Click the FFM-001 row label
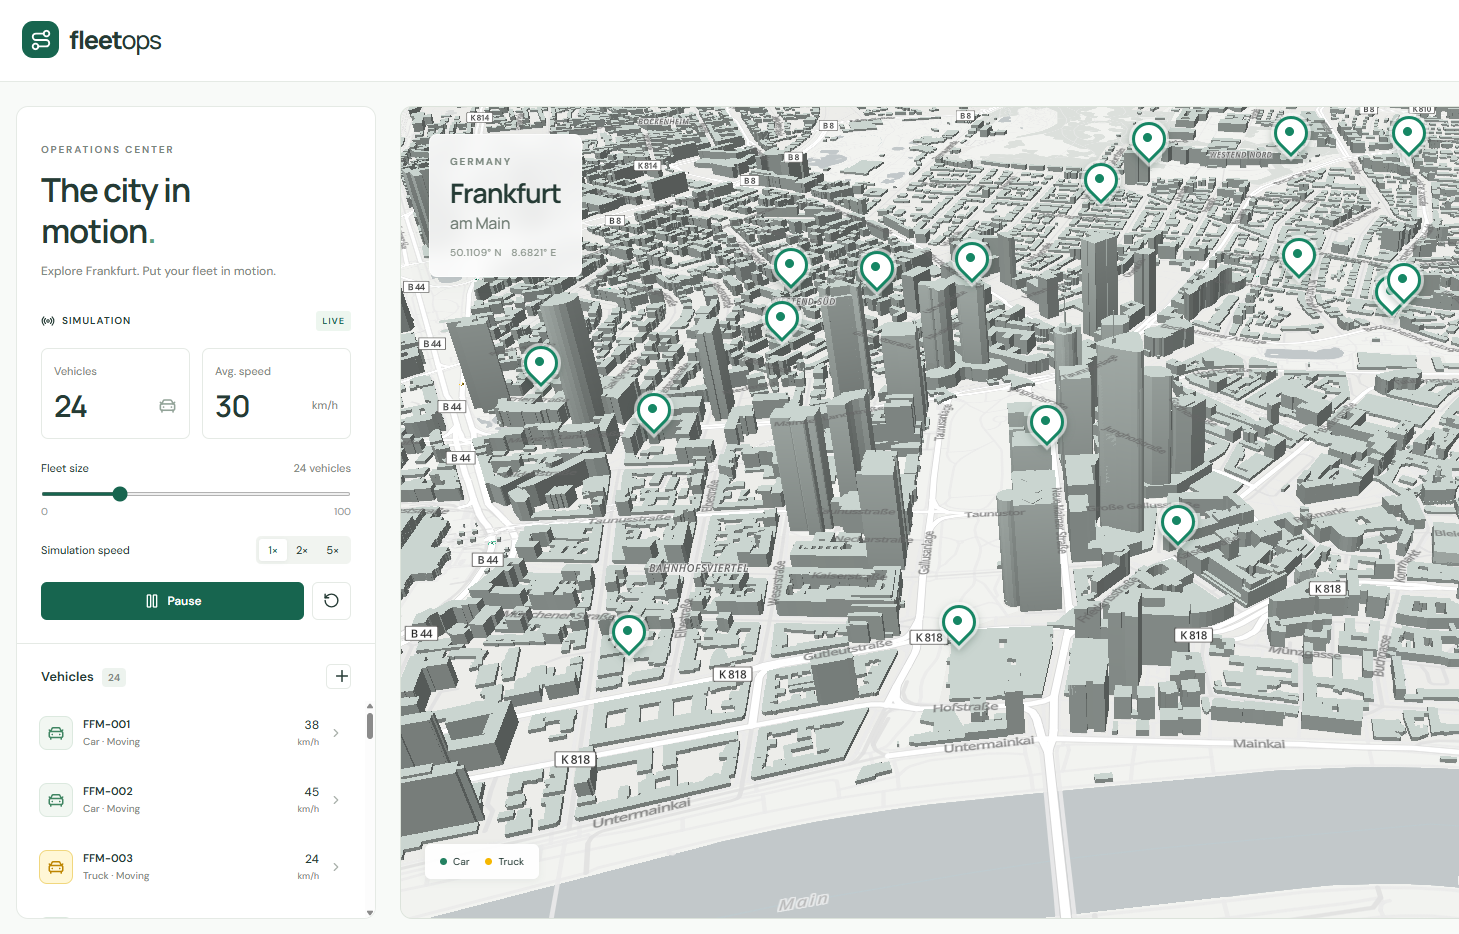The width and height of the screenshot is (1459, 934). [107, 724]
